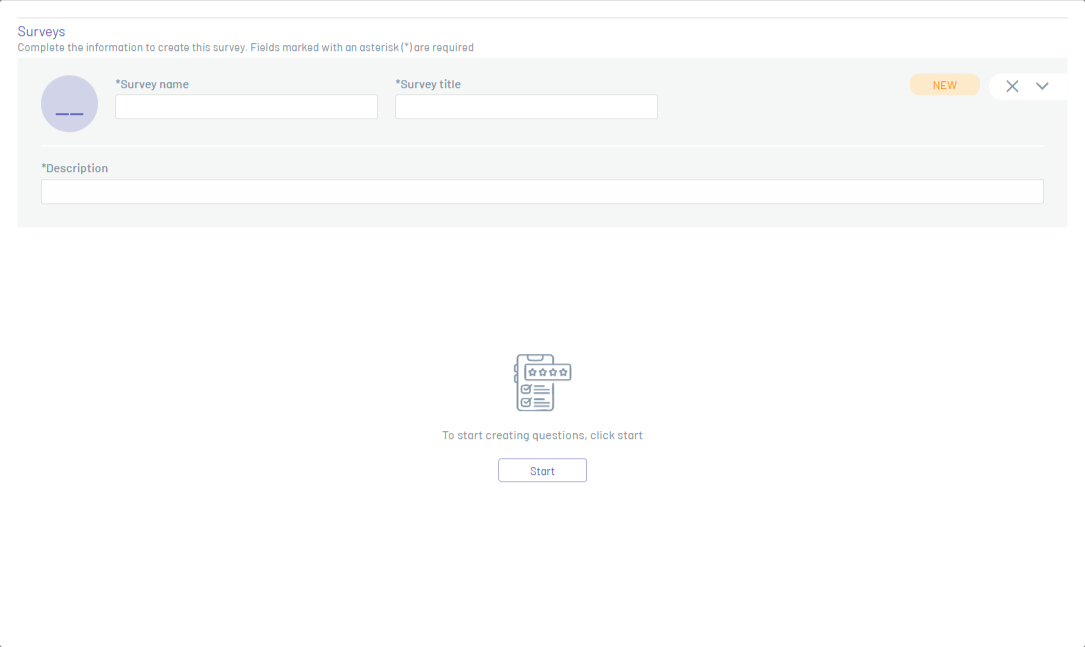Focus the Survey name input field

tap(246, 107)
